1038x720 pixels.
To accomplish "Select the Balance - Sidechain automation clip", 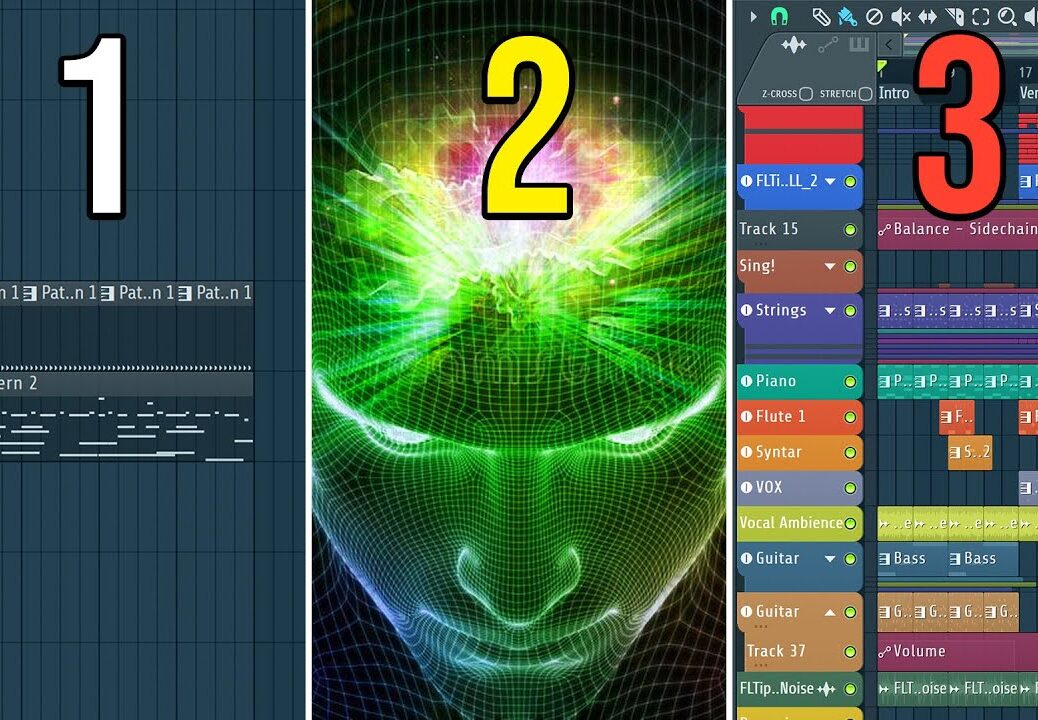I will 957,229.
